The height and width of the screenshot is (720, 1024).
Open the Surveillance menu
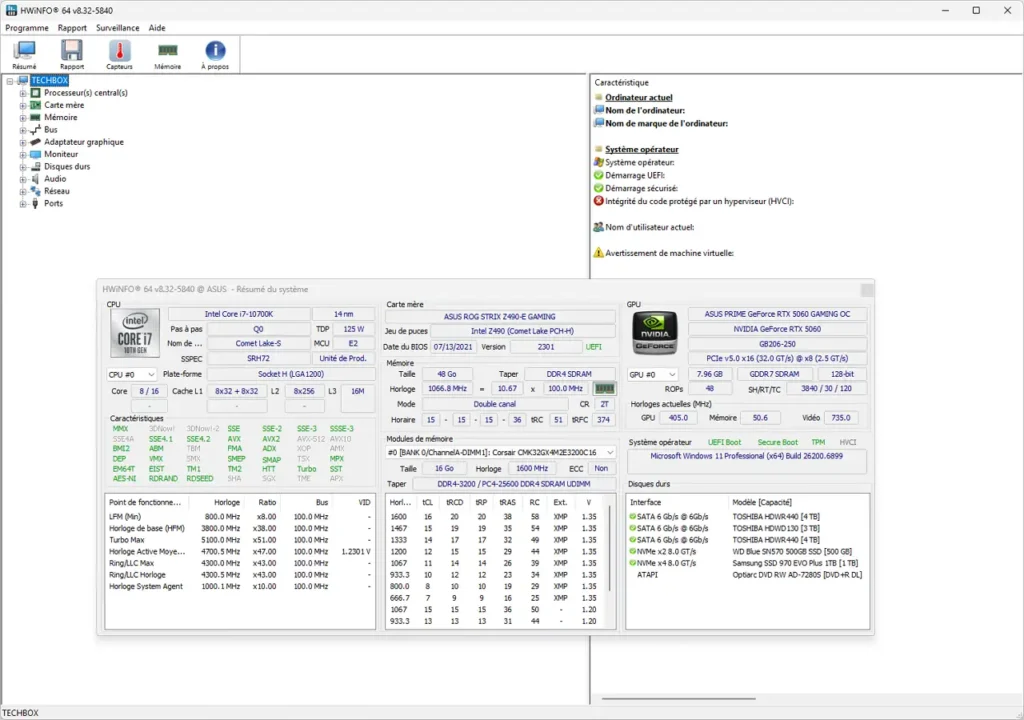(x=118, y=28)
